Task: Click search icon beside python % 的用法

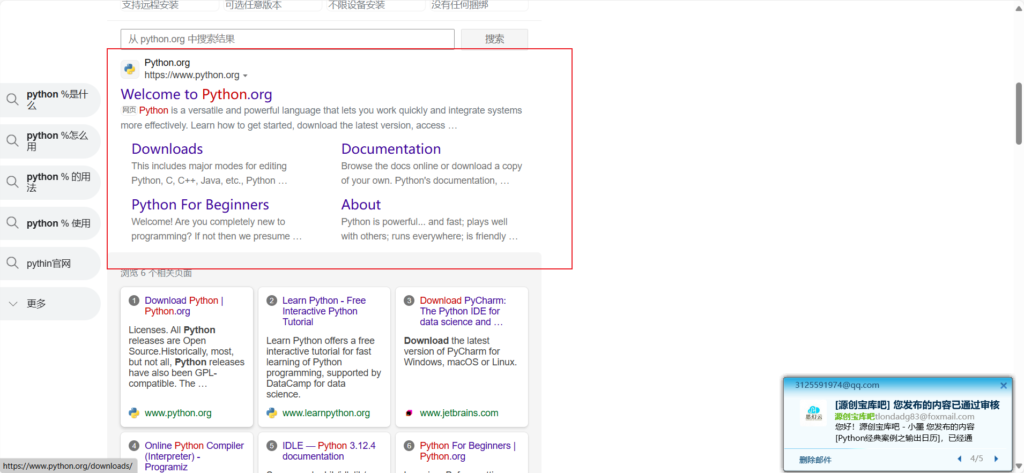Action: pos(12,182)
